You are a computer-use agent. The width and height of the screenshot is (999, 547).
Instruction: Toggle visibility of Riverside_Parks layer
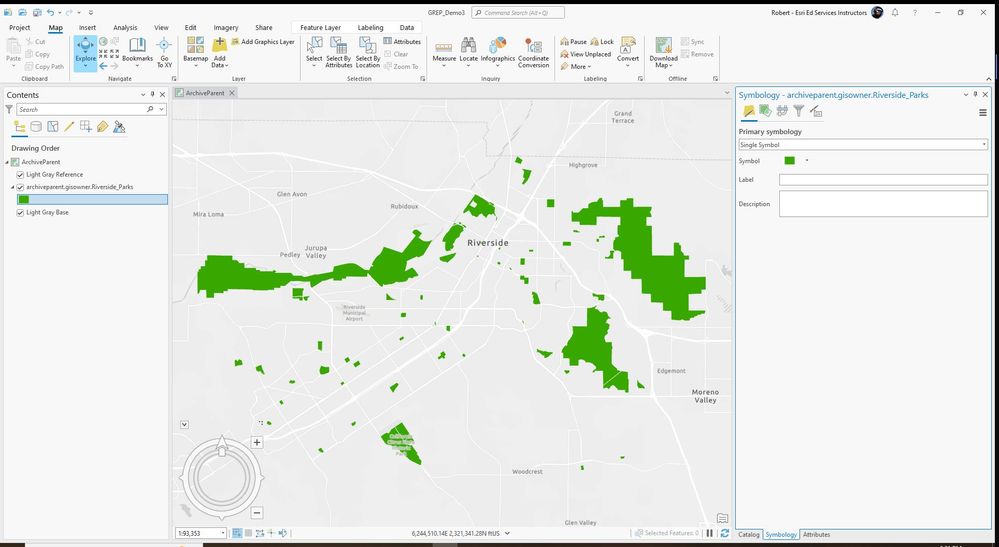(x=20, y=187)
